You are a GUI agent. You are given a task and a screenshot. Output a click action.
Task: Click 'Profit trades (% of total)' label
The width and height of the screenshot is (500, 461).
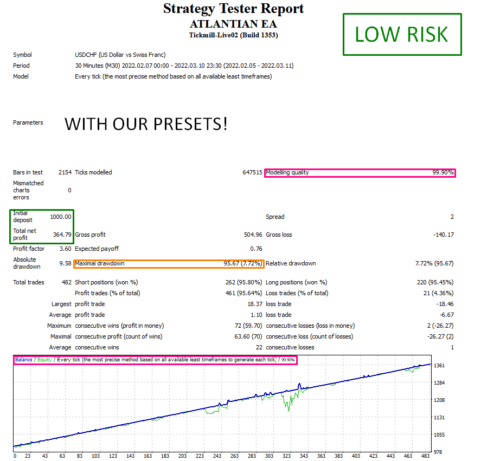(x=107, y=293)
